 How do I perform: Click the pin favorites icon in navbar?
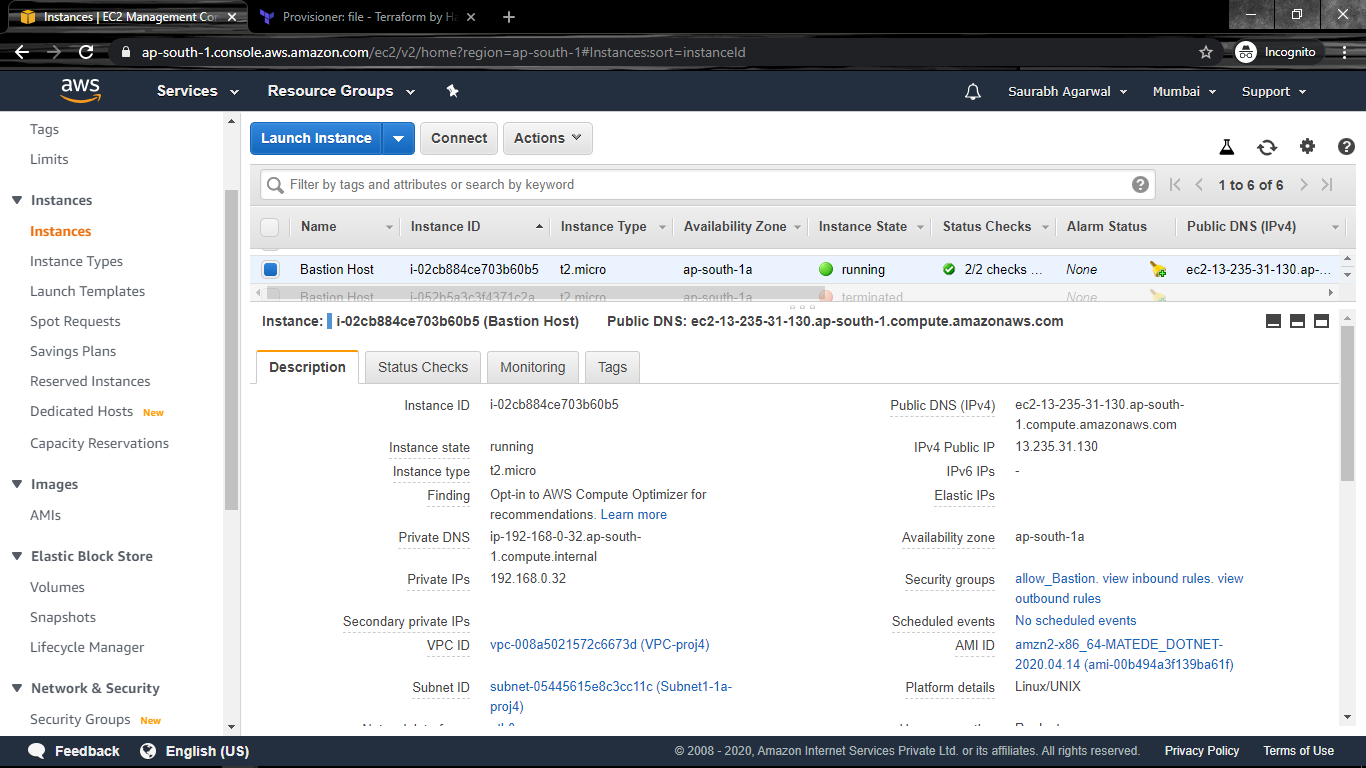click(x=452, y=90)
